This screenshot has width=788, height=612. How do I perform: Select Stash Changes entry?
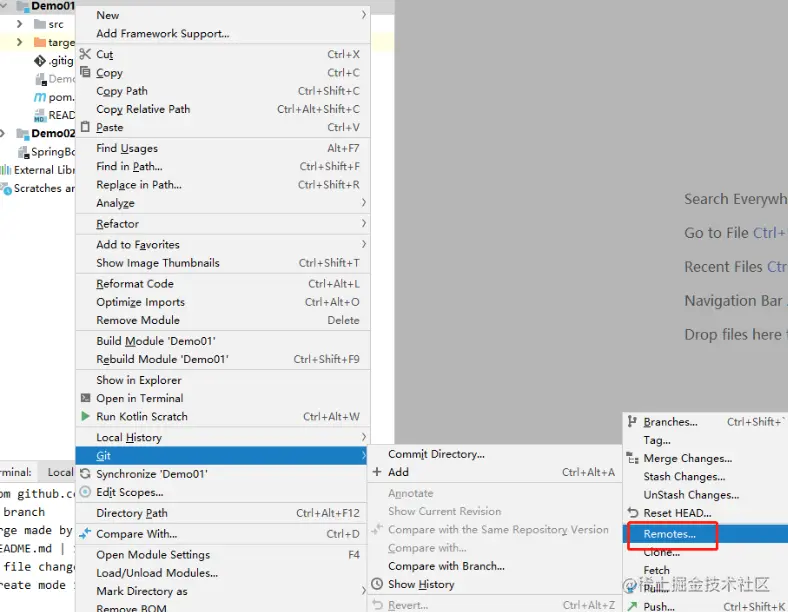[x=706, y=476]
